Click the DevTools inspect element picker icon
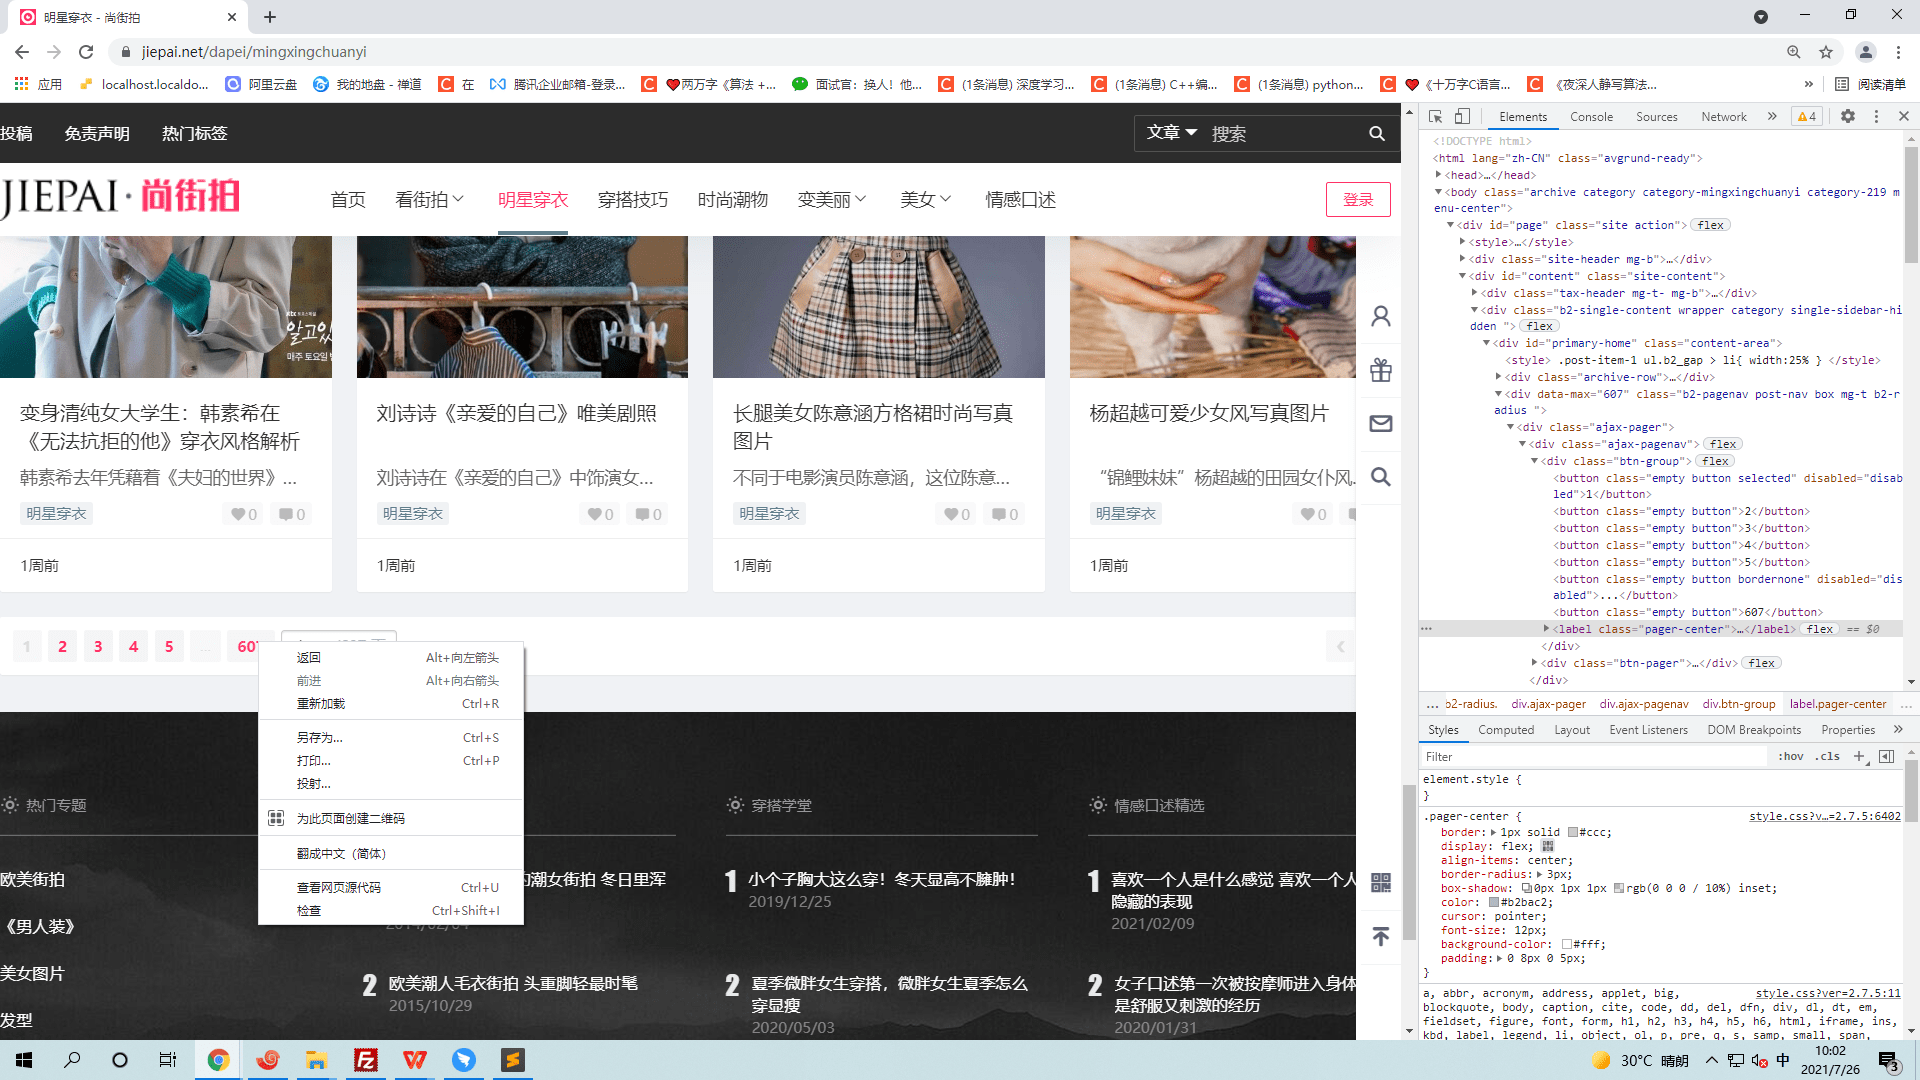Screen dimensions: 1920x1080 click(x=1435, y=117)
